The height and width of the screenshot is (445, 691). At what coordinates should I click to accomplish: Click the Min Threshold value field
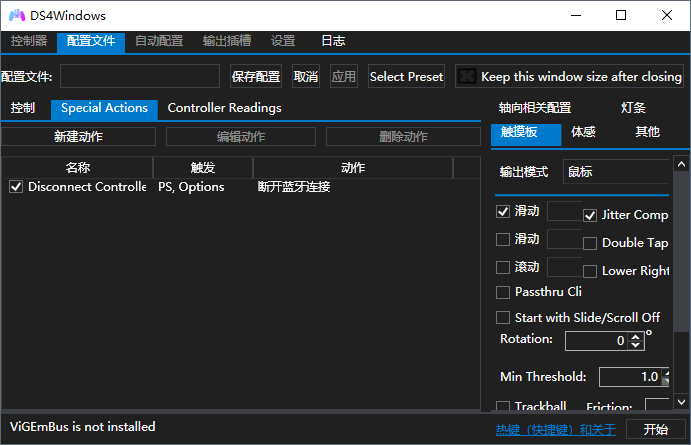pyautogui.click(x=629, y=377)
